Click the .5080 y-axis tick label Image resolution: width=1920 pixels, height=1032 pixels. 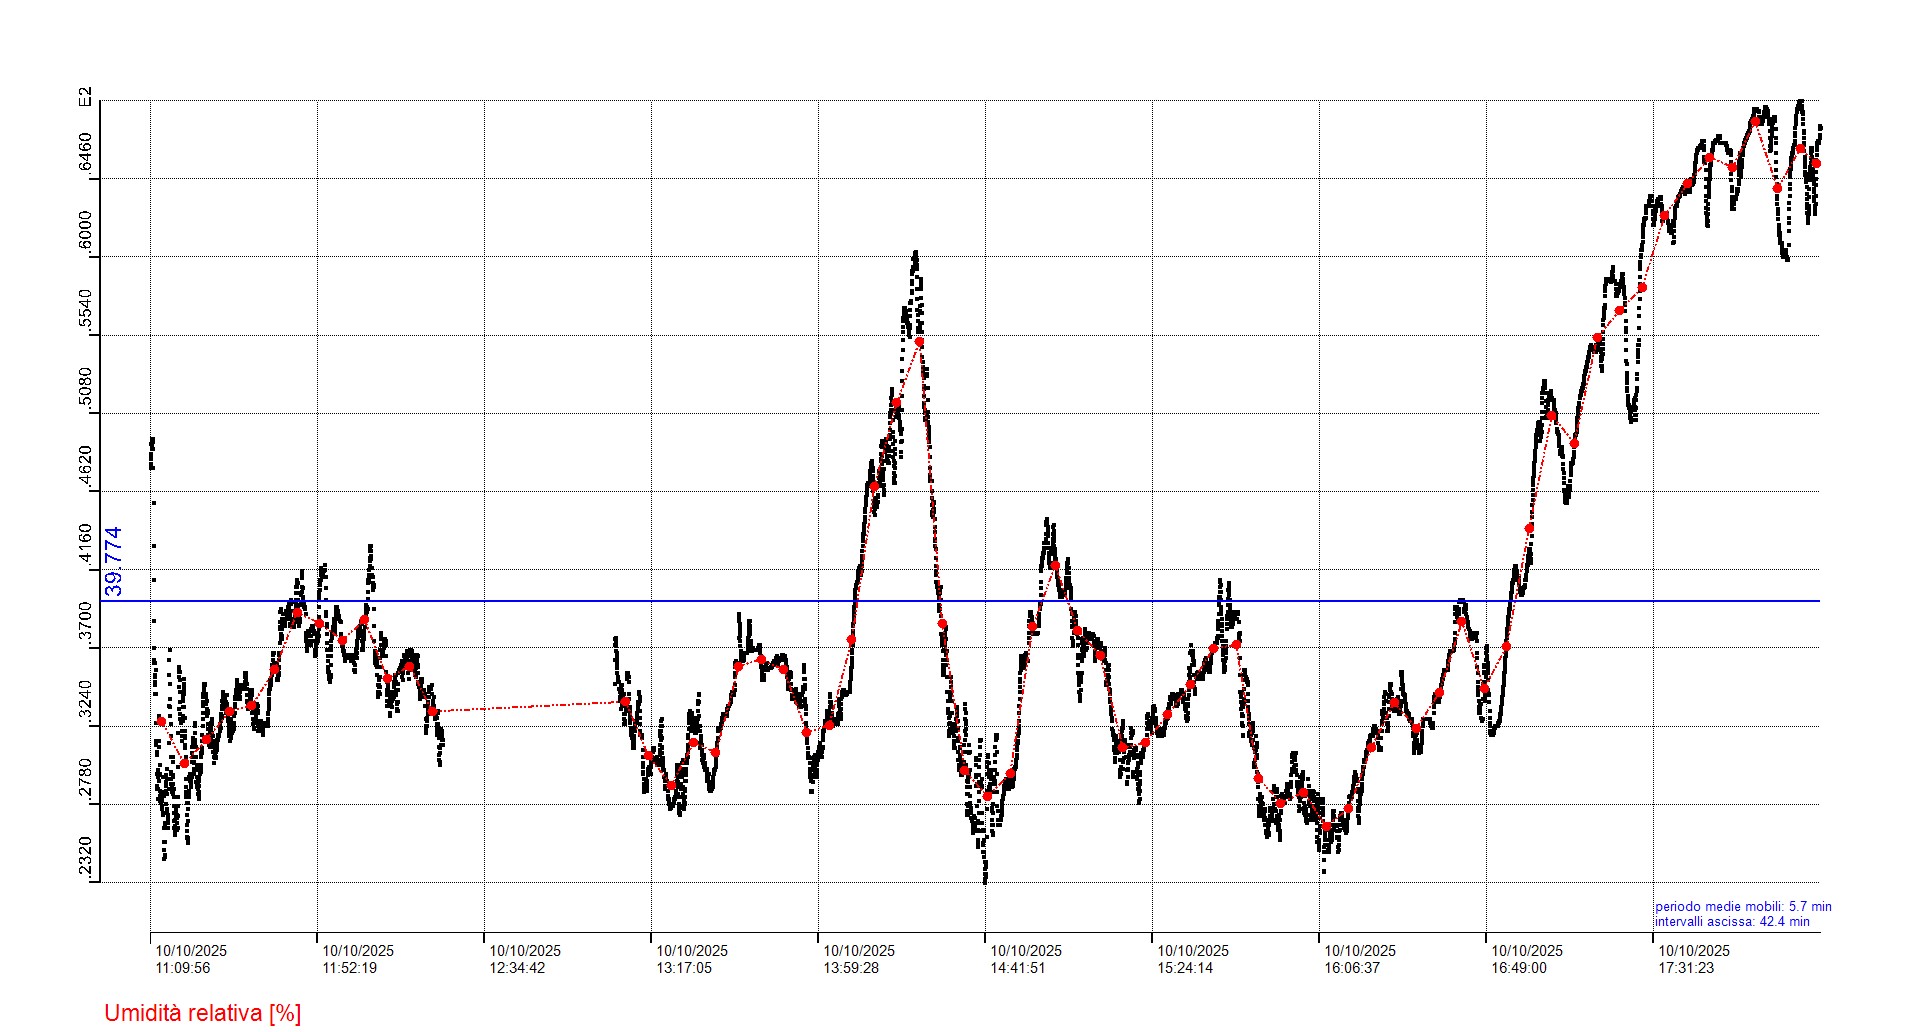(x=86, y=388)
